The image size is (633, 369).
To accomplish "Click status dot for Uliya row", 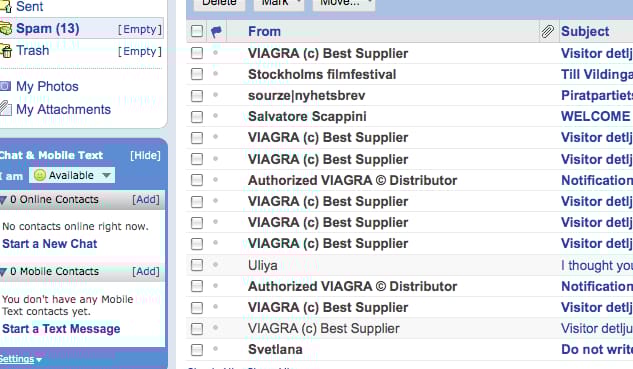I will click(216, 264).
